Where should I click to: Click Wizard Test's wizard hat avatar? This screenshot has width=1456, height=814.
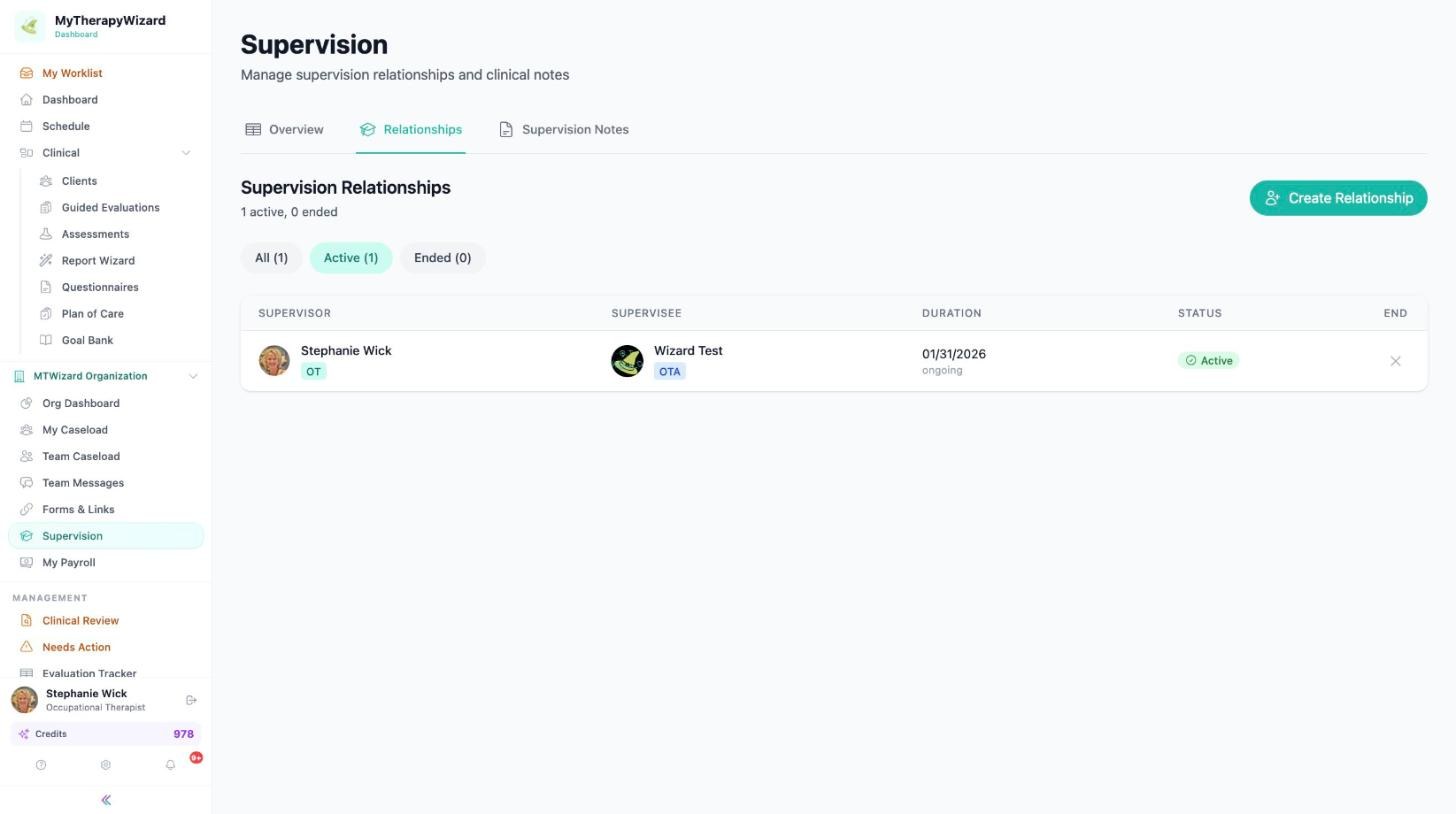click(627, 361)
